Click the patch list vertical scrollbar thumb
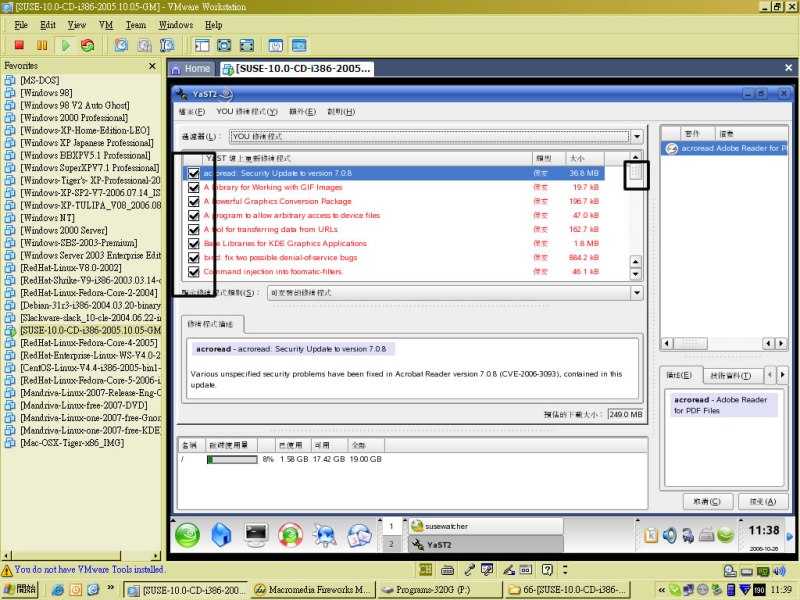Viewport: 800px width, 600px height. tap(635, 172)
